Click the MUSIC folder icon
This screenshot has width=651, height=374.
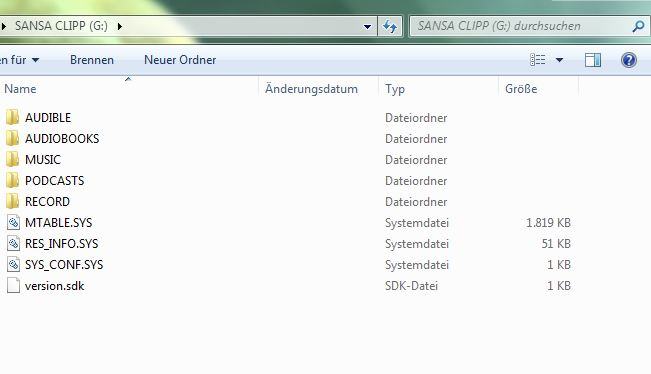tap(12, 159)
